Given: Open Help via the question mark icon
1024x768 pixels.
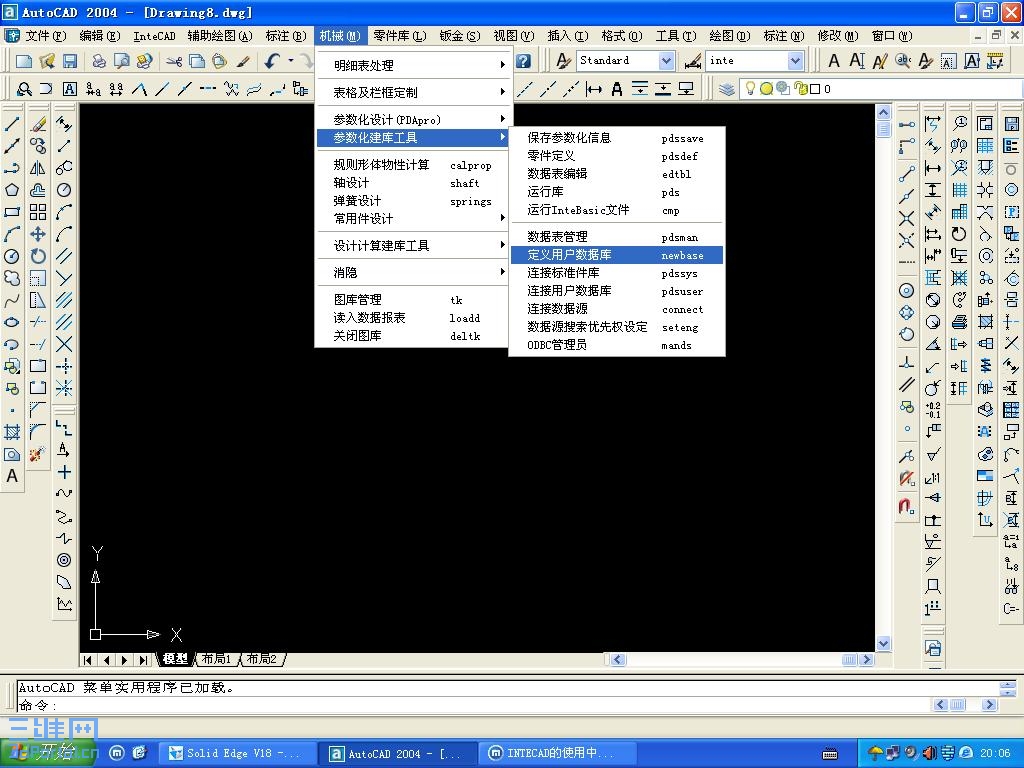Looking at the screenshot, I should pos(523,61).
